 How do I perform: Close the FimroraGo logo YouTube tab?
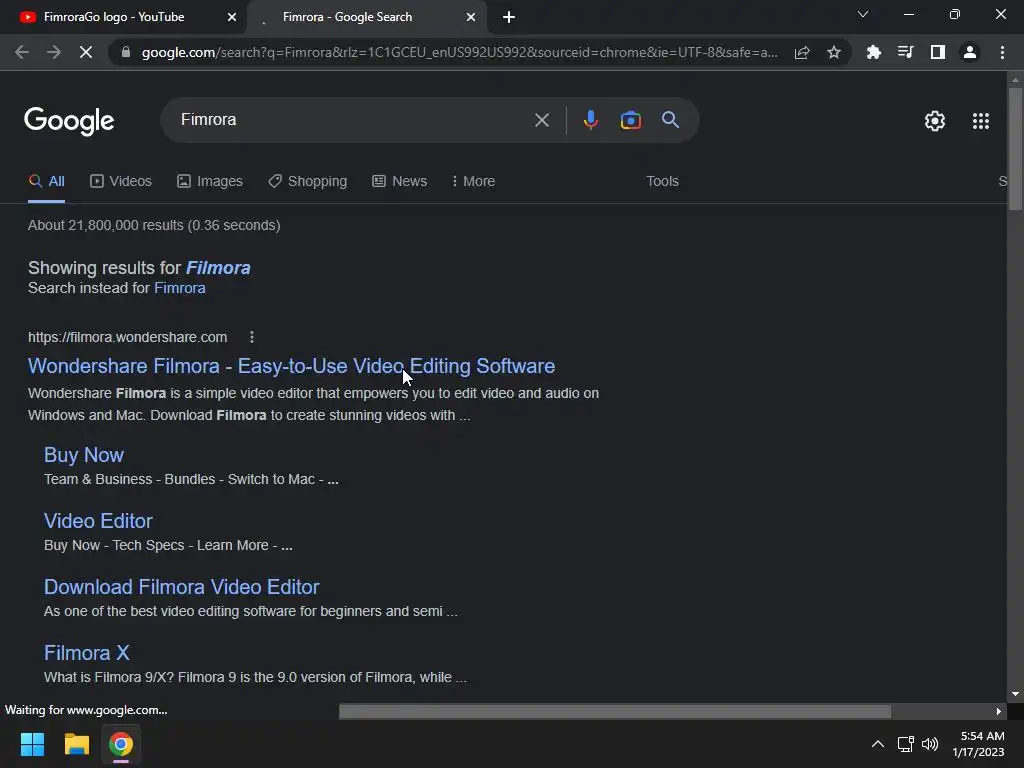click(231, 17)
